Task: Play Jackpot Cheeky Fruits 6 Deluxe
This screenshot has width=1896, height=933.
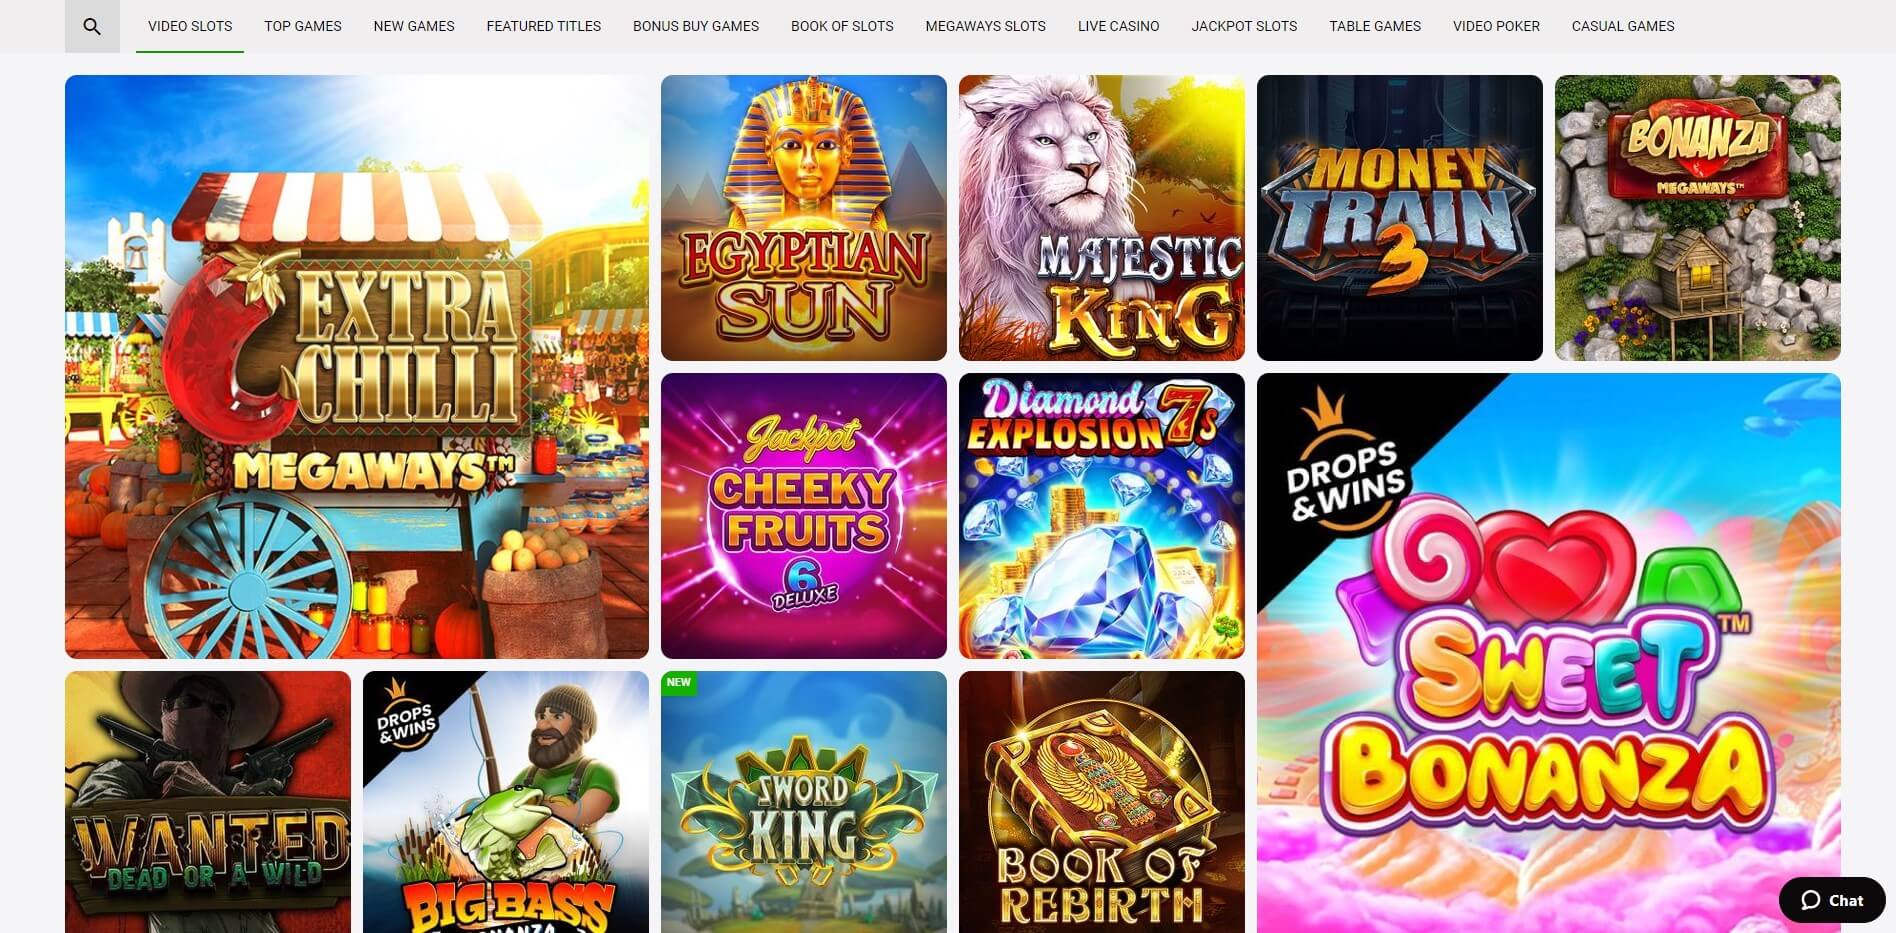Action: coord(804,516)
